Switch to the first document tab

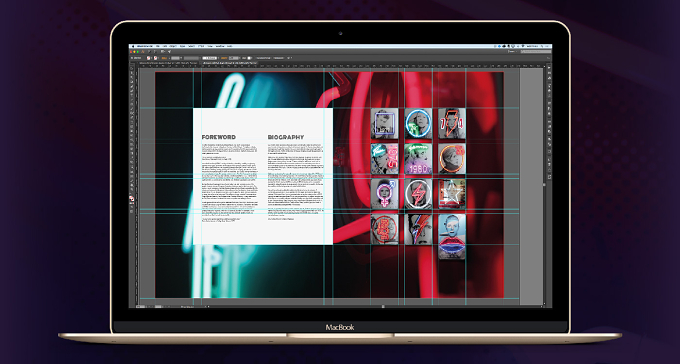tap(168, 63)
